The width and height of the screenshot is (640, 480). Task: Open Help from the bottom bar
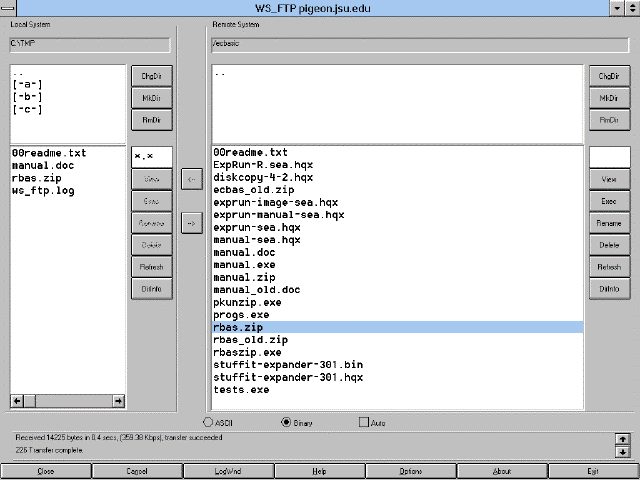coord(319,471)
